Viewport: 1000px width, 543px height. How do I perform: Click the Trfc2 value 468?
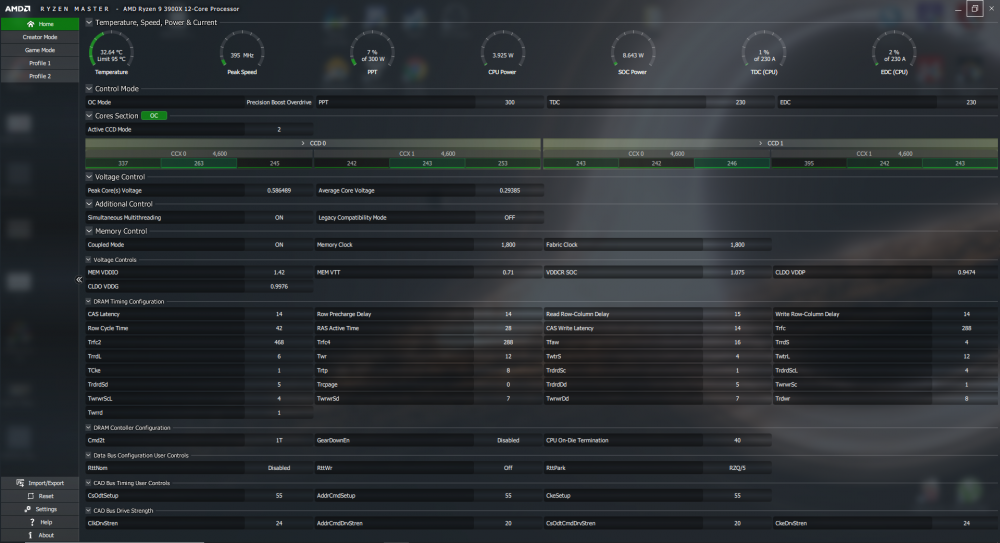pos(279,342)
